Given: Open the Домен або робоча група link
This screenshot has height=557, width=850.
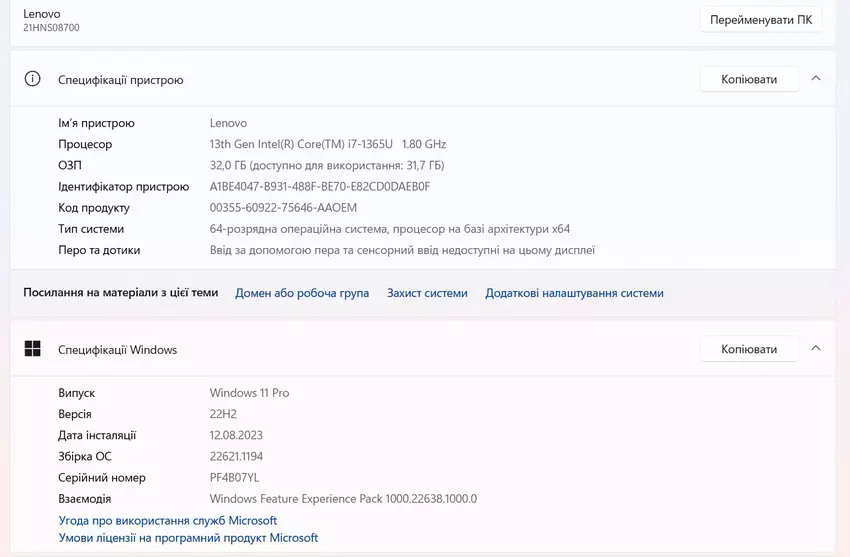Looking at the screenshot, I should pos(302,293).
